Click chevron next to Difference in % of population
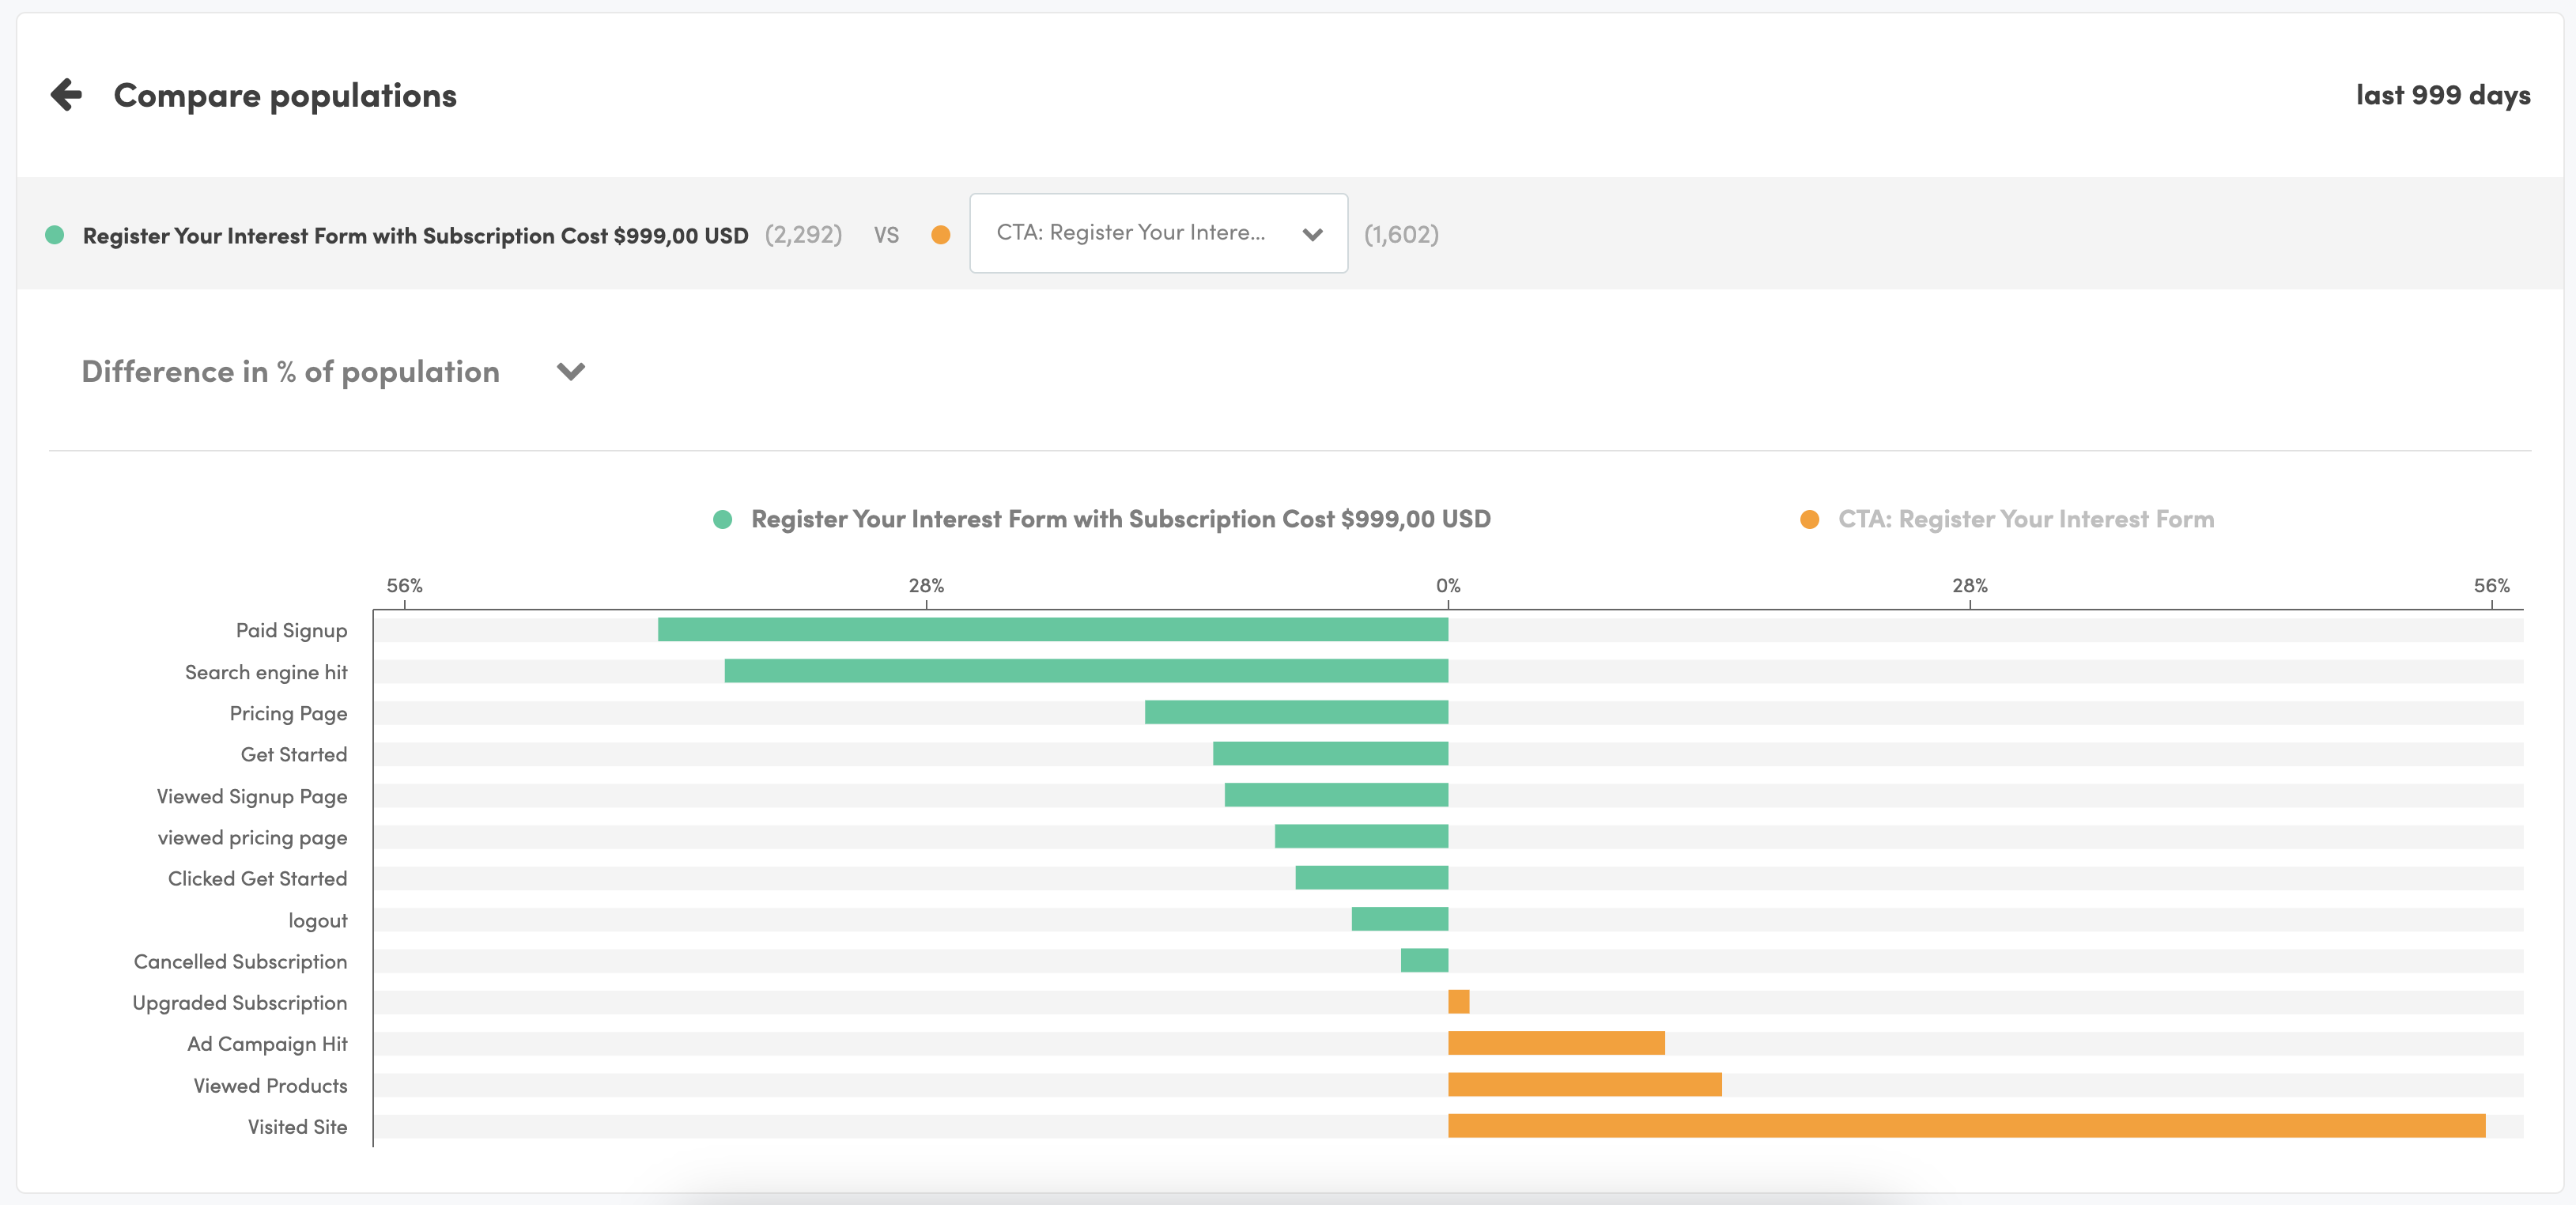The image size is (2576, 1205). [570, 372]
